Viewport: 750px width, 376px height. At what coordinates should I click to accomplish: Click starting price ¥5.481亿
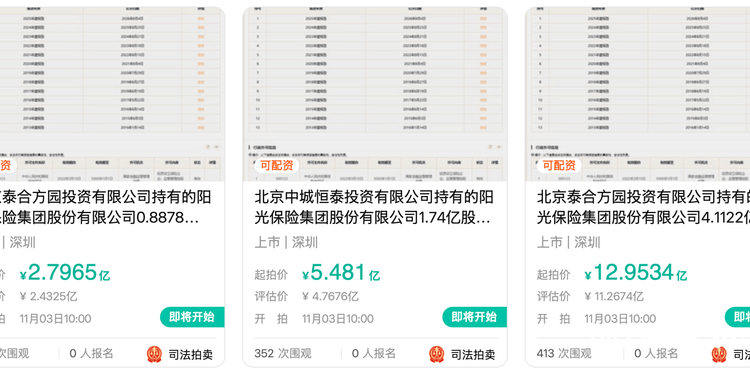pos(341,273)
